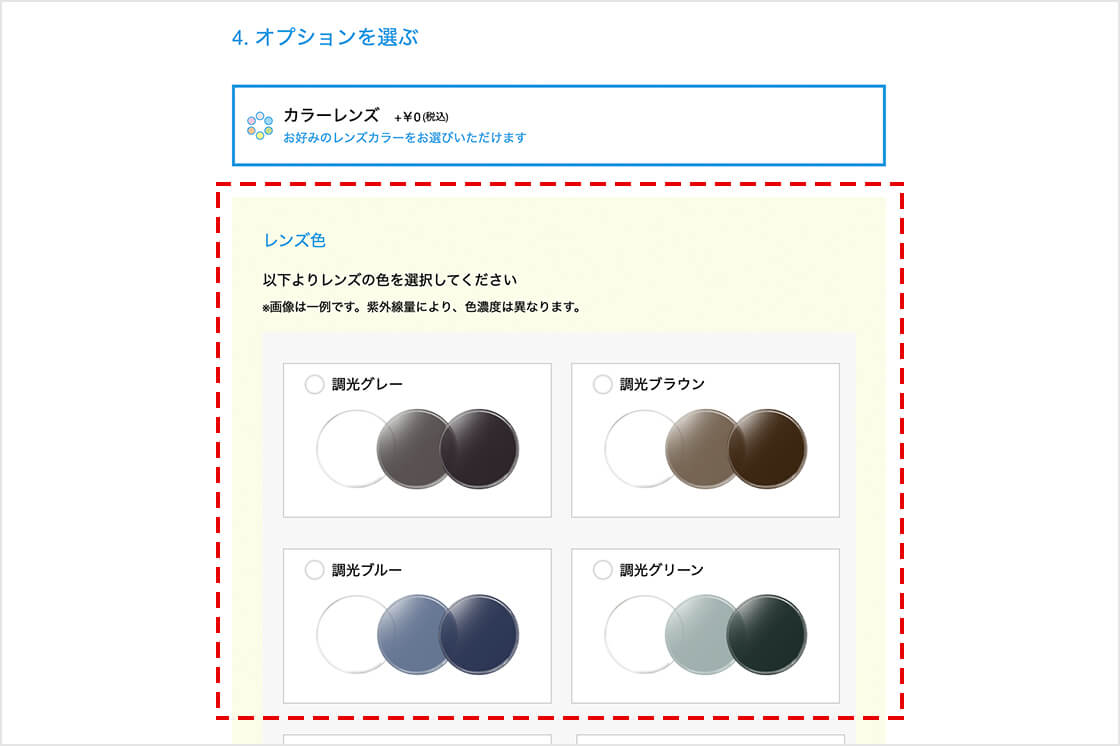
Task: Click お好みのレンズカラーをお選びいただけます description link
Action: click(x=404, y=137)
